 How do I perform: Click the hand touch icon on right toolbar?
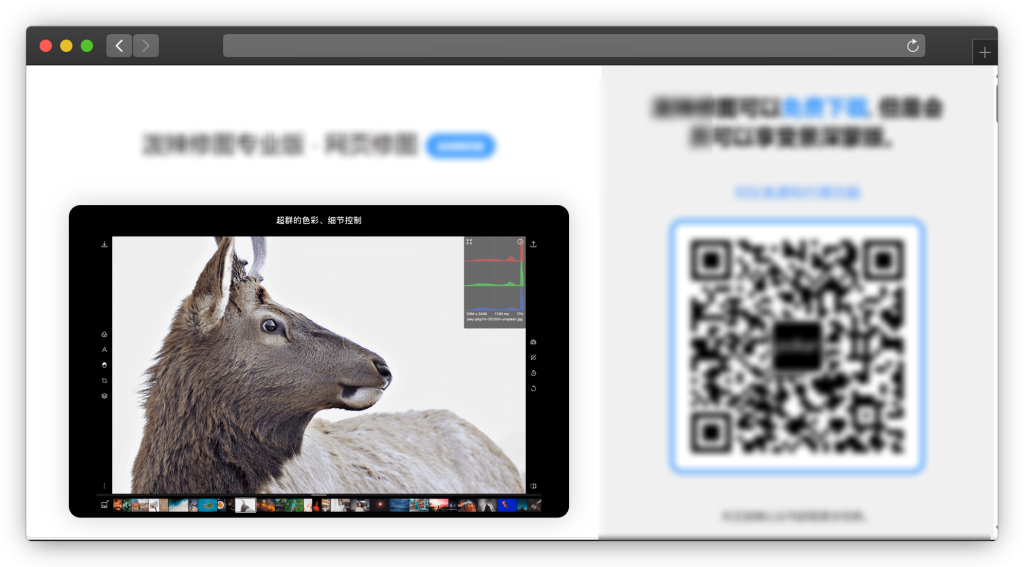tap(533, 373)
